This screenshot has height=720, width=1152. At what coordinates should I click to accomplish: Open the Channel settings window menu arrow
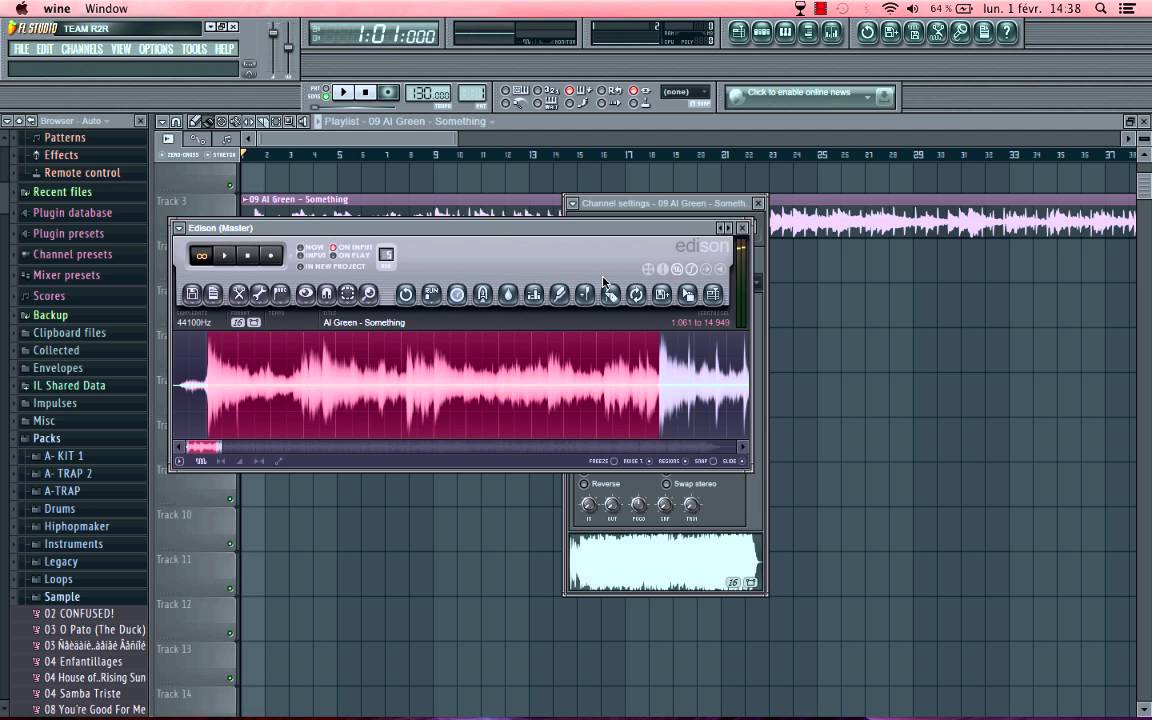point(572,204)
